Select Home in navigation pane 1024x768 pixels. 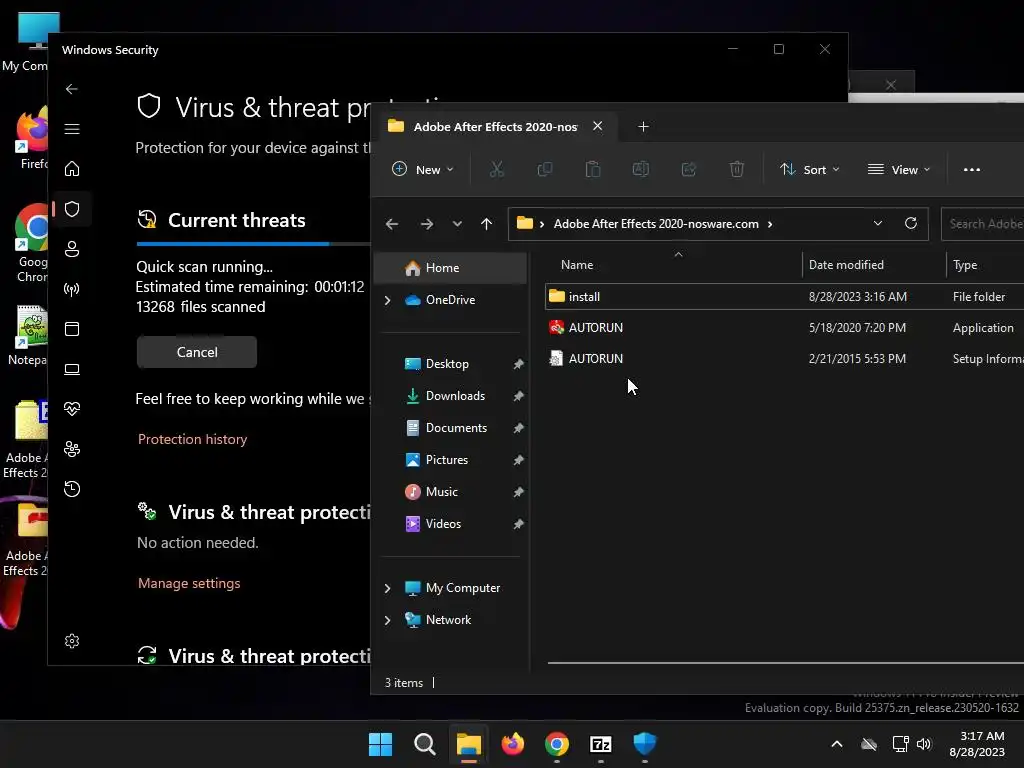(x=451, y=268)
